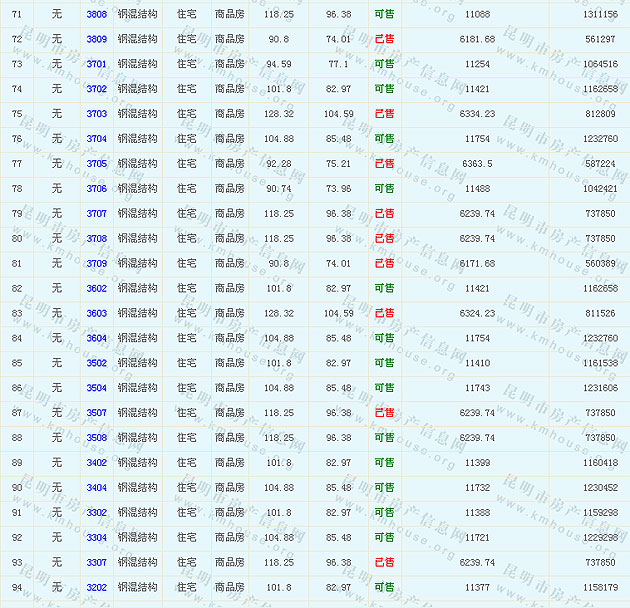Screen dimensions: 630x608
Task: Select room 3702 link
Action: pyautogui.click(x=96, y=89)
